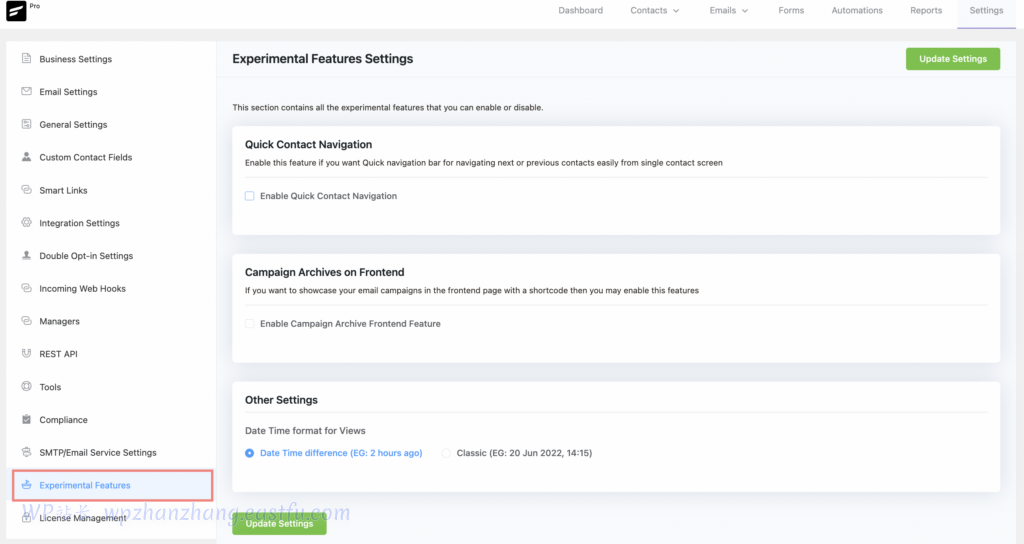The height and width of the screenshot is (544, 1024).
Task: Open SMTP/Email Service Settings page
Action: [x=98, y=453]
